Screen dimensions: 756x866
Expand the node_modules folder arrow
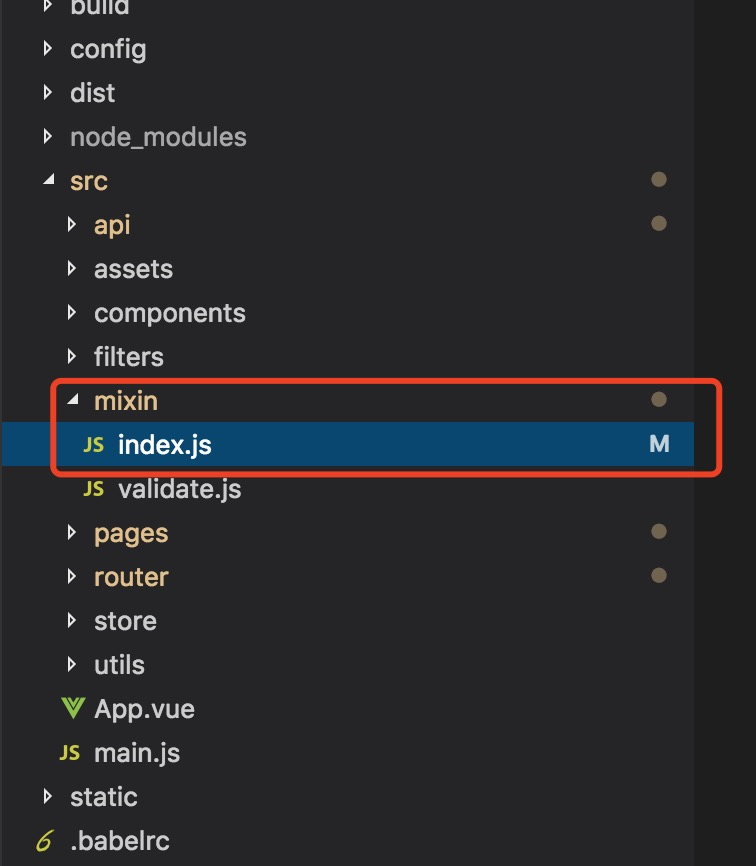point(48,137)
